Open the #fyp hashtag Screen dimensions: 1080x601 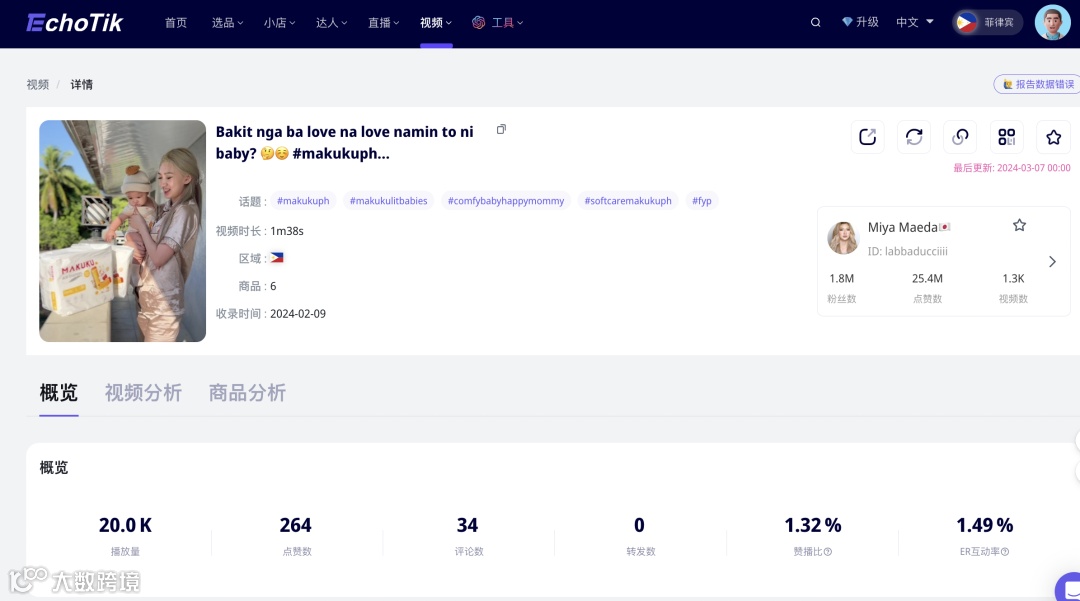click(x=702, y=200)
